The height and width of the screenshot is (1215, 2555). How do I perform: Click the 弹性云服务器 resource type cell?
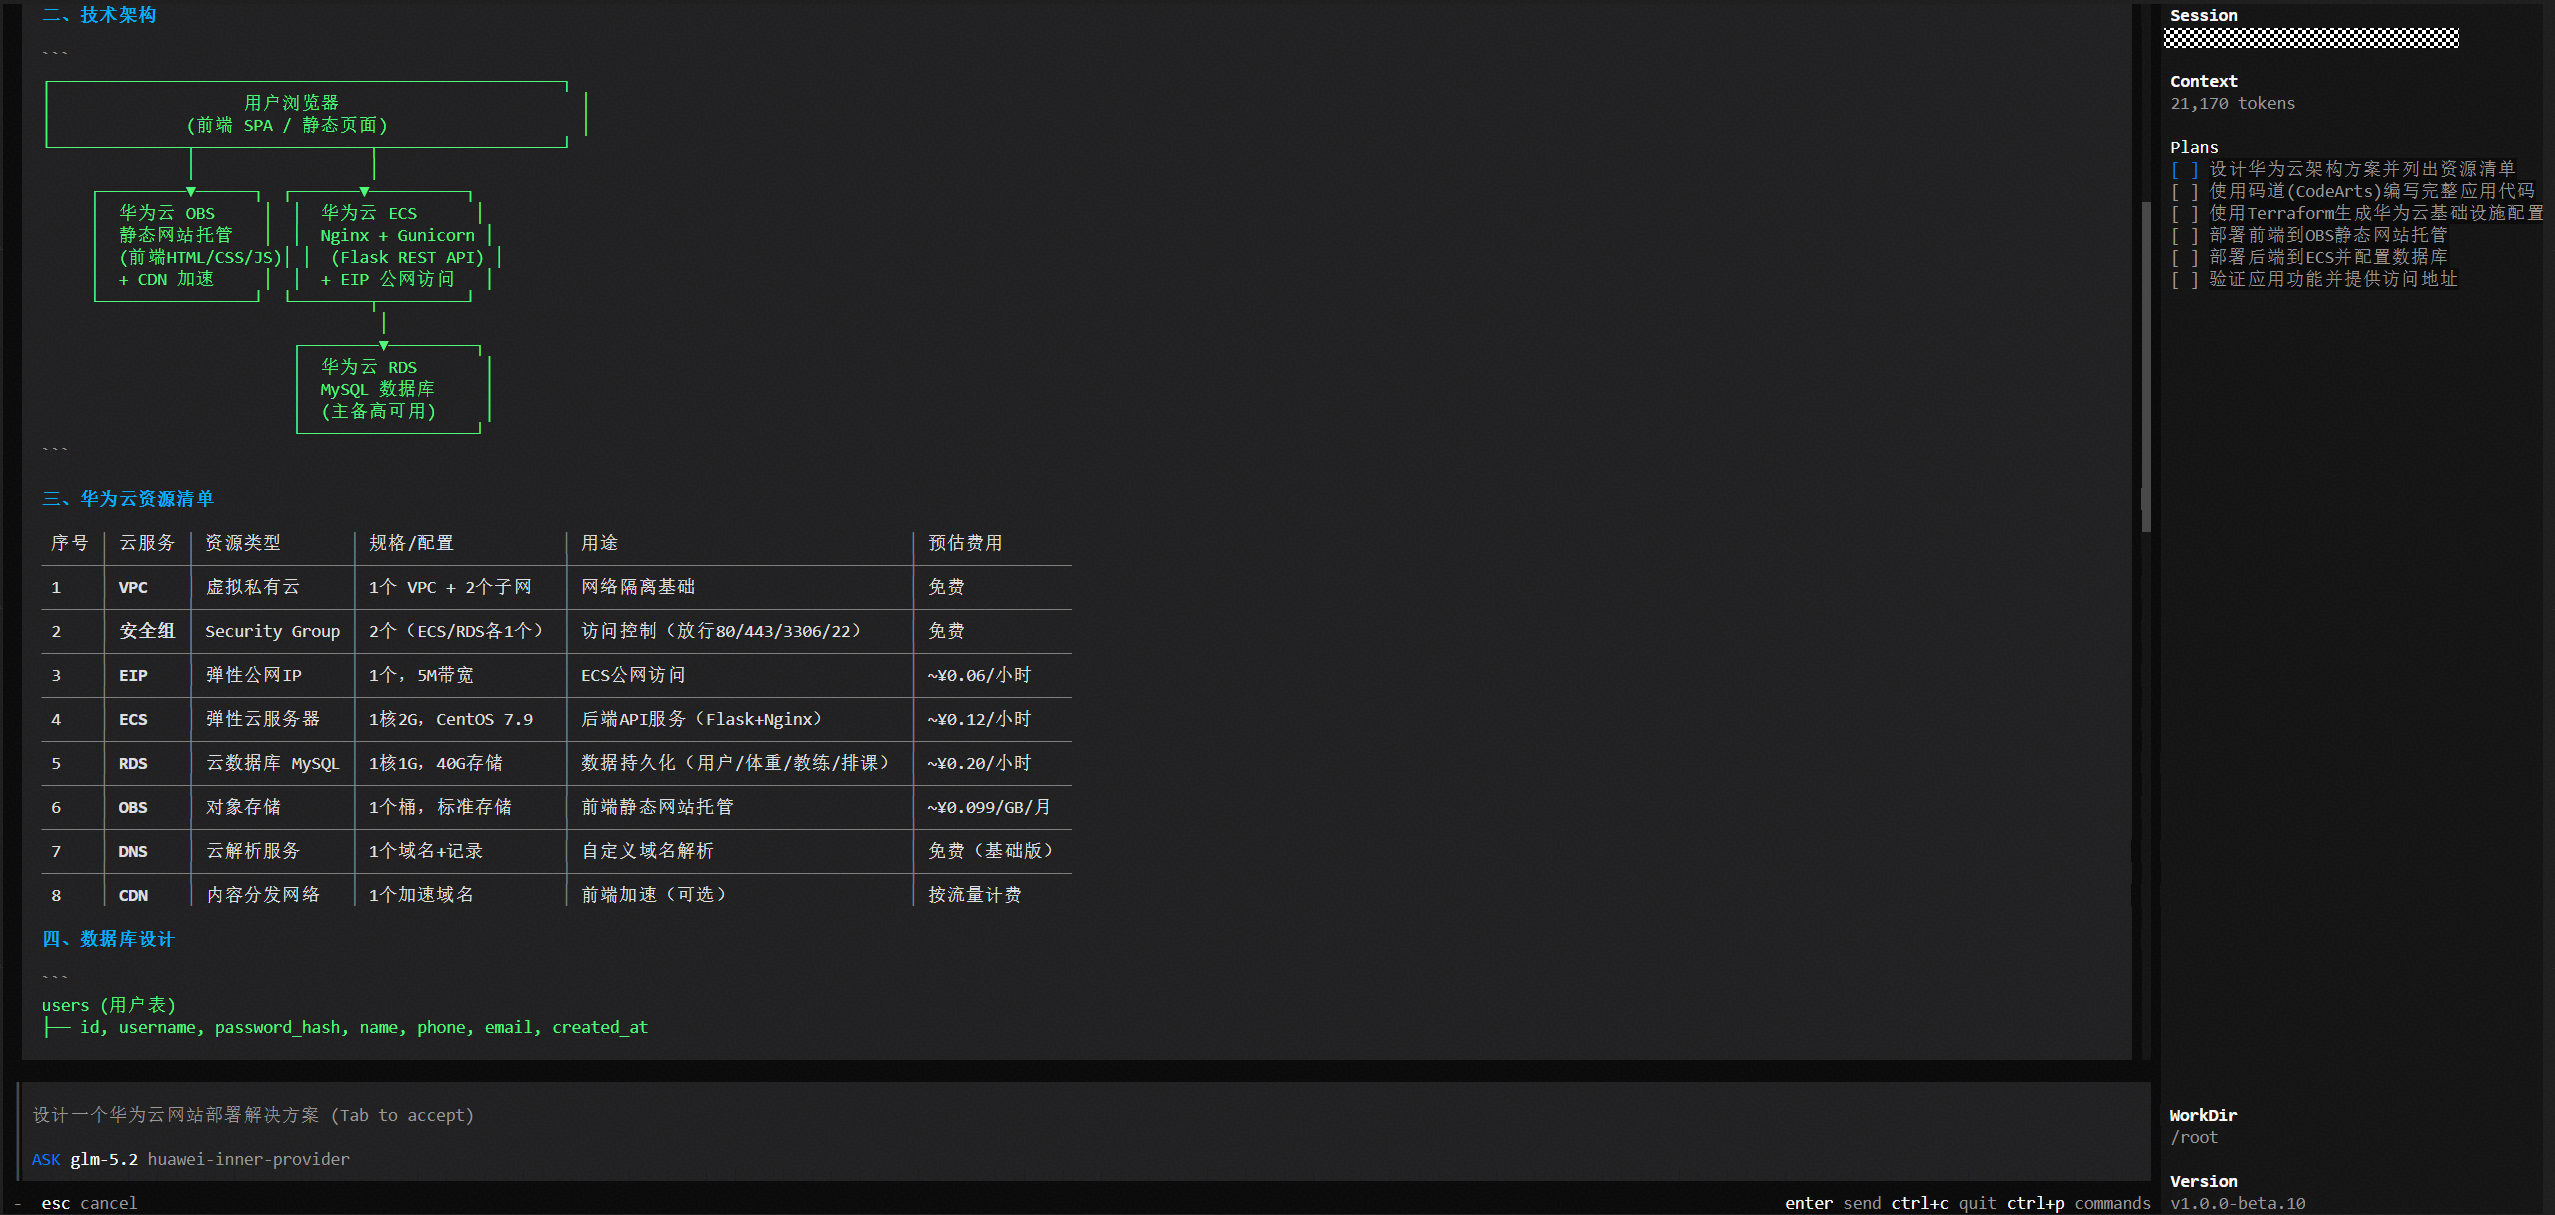pos(263,719)
